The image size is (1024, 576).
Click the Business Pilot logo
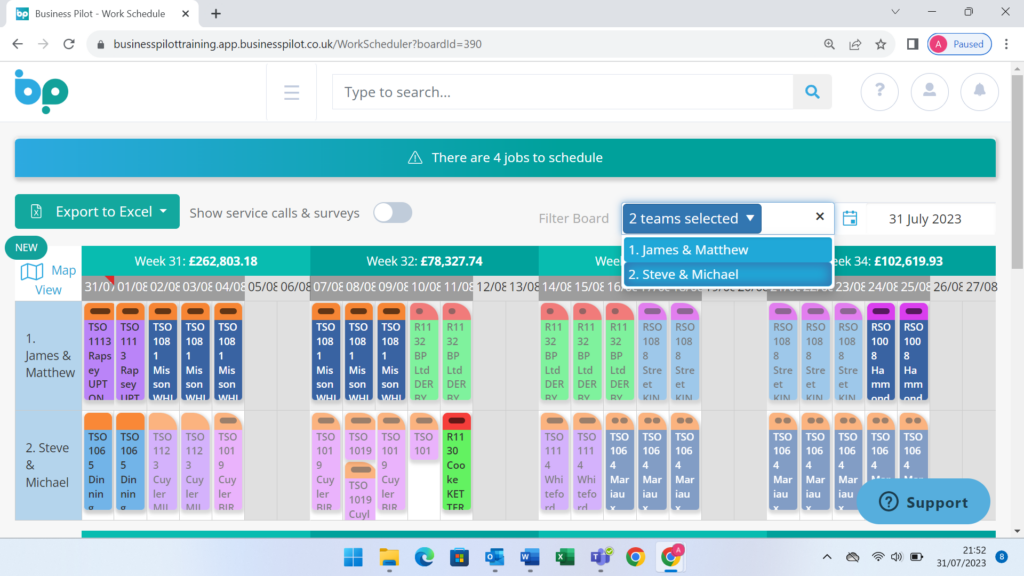click(x=40, y=91)
